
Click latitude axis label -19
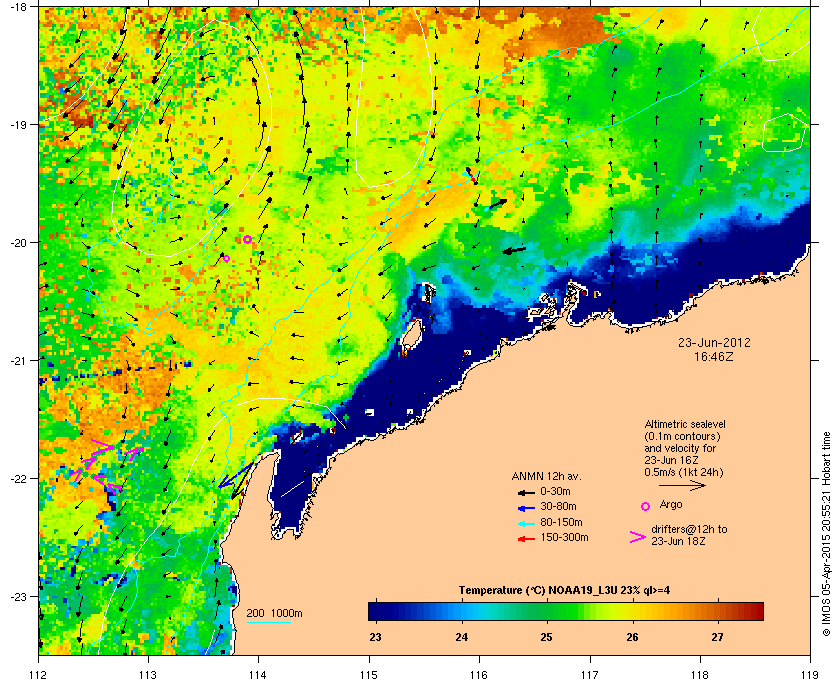(x=18, y=125)
